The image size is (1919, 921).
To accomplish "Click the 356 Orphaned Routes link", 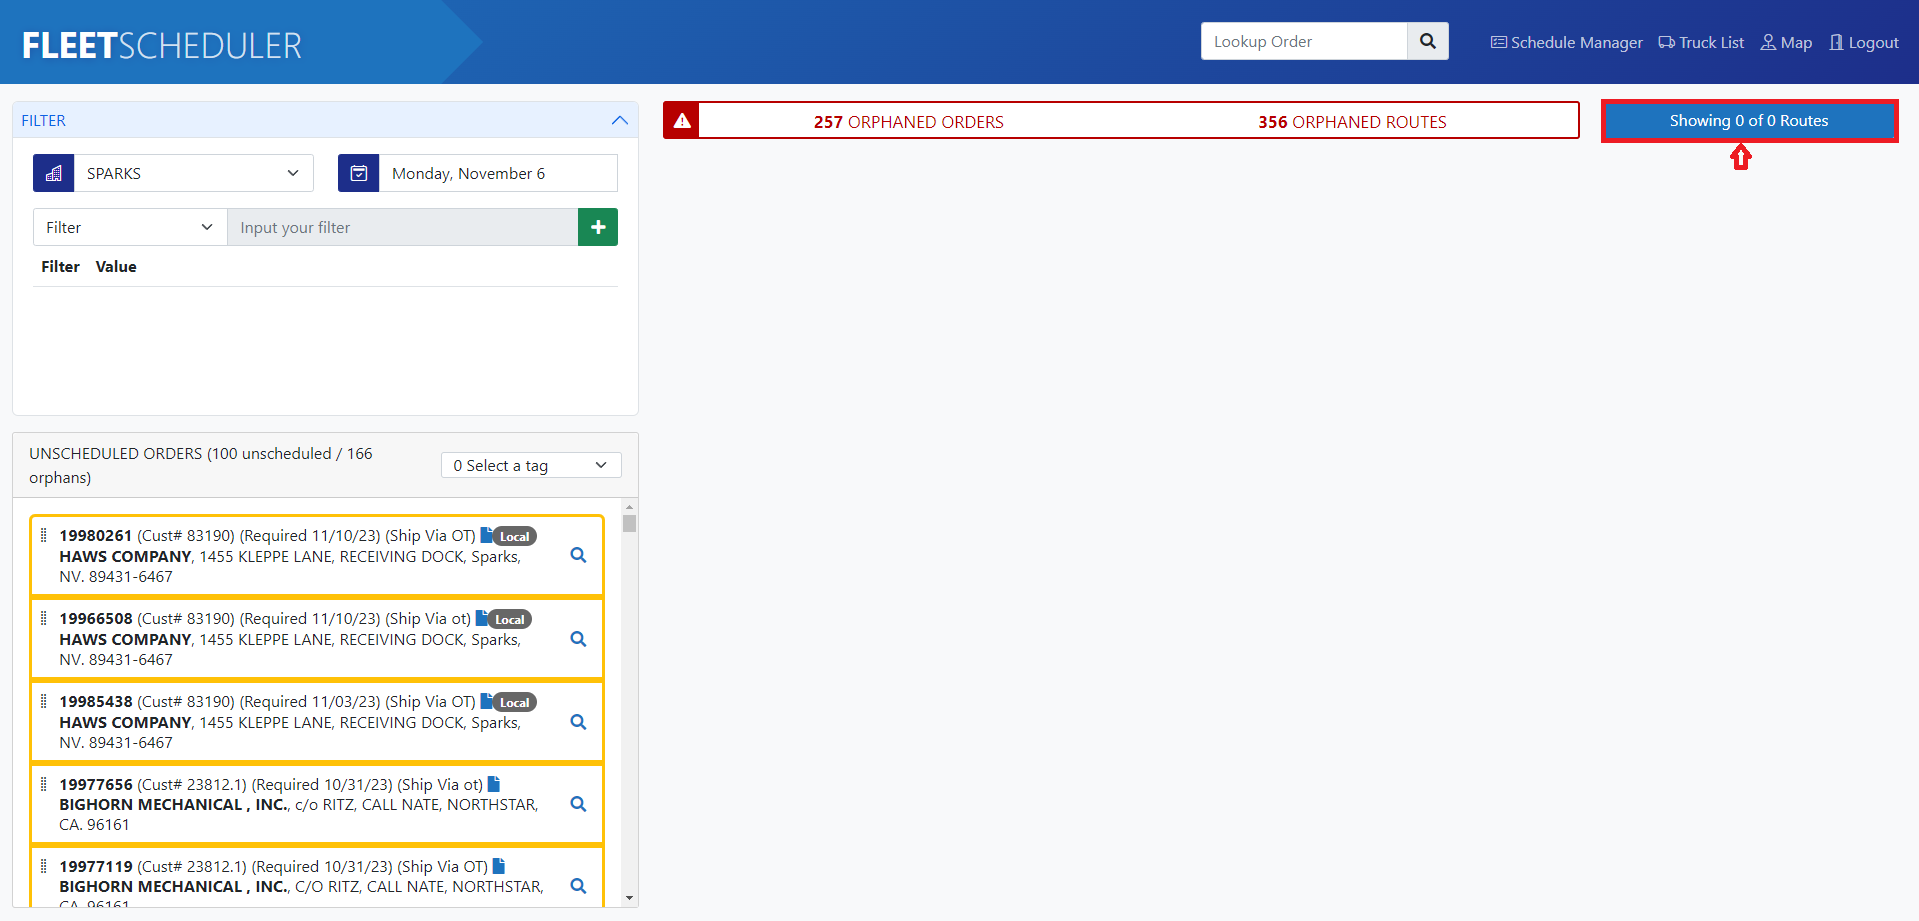I will (x=1352, y=122).
